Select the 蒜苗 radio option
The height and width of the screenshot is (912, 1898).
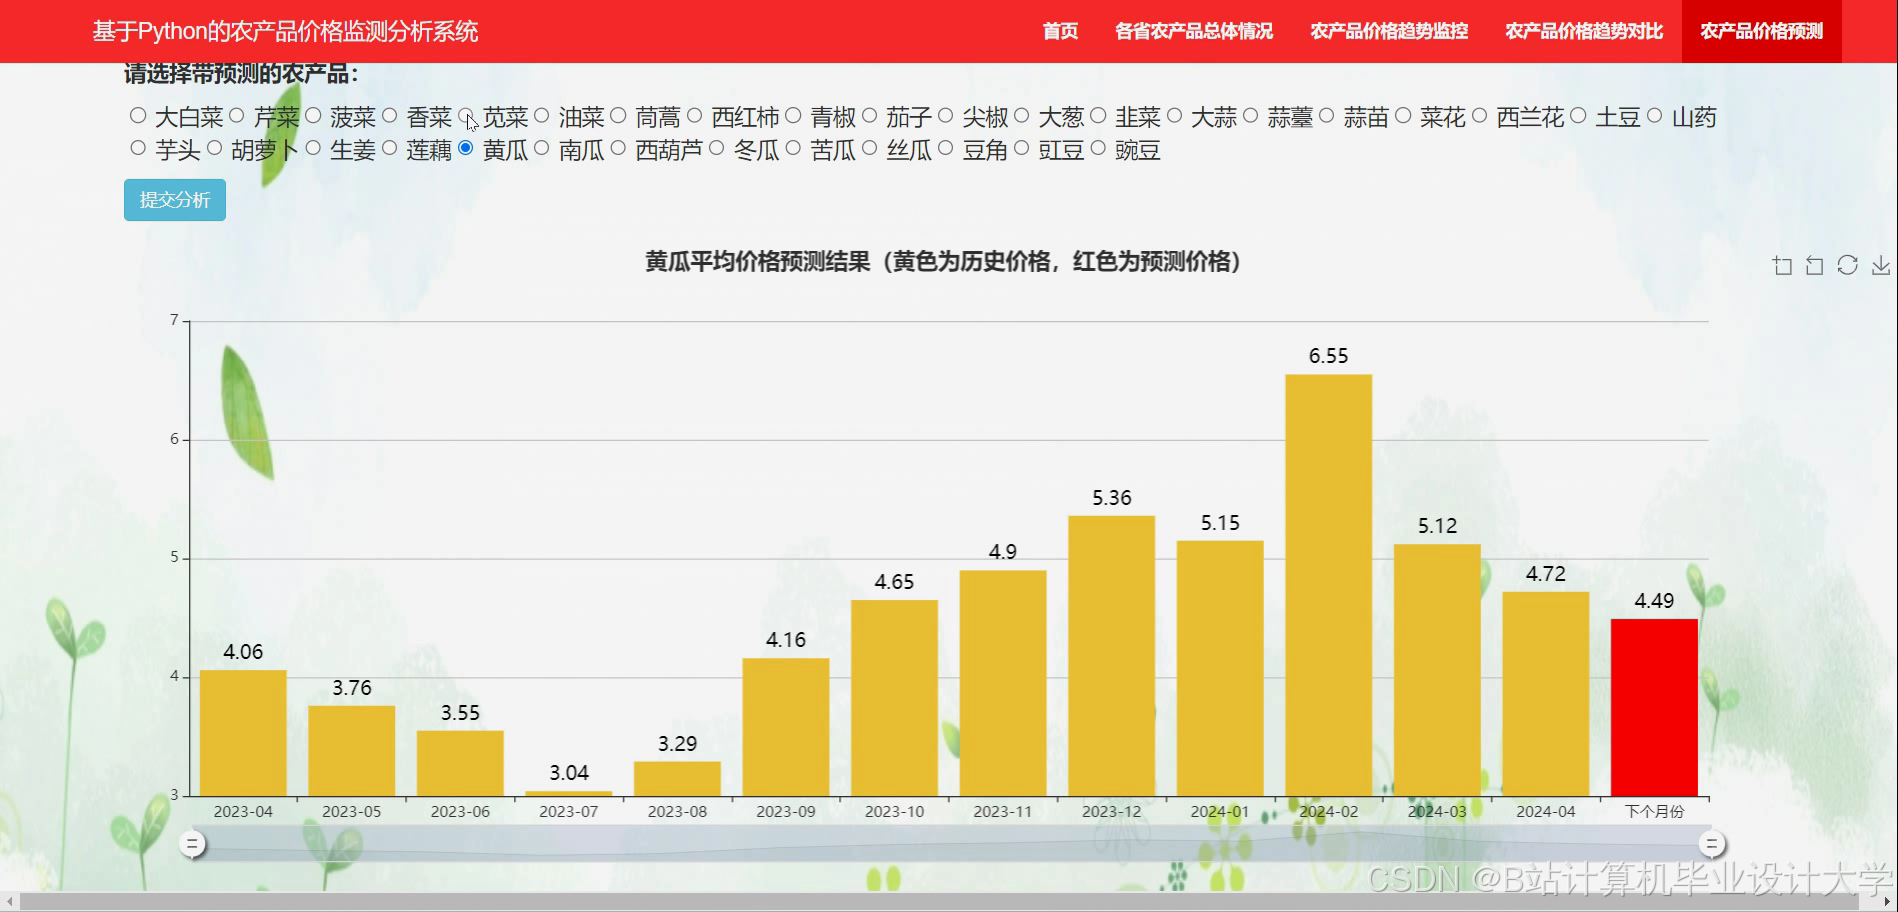[1326, 116]
